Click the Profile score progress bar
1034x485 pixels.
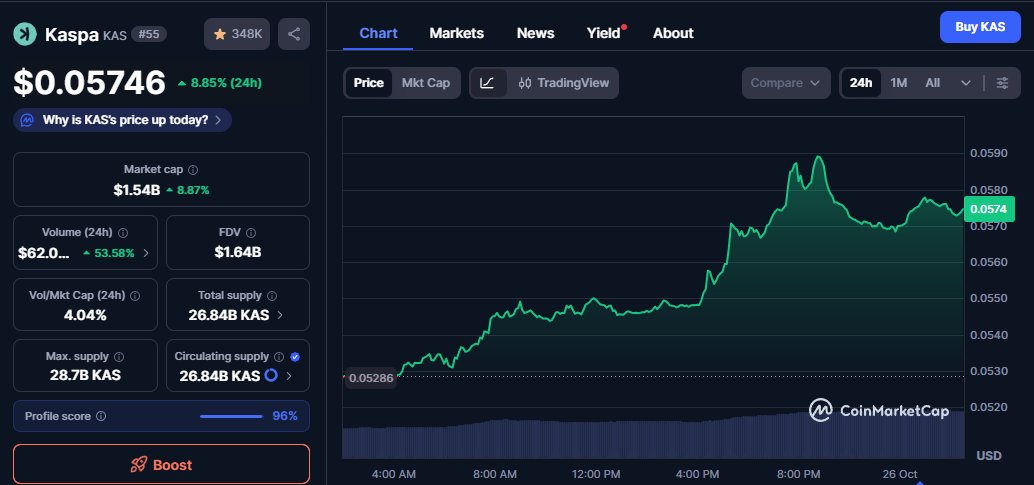click(x=231, y=416)
